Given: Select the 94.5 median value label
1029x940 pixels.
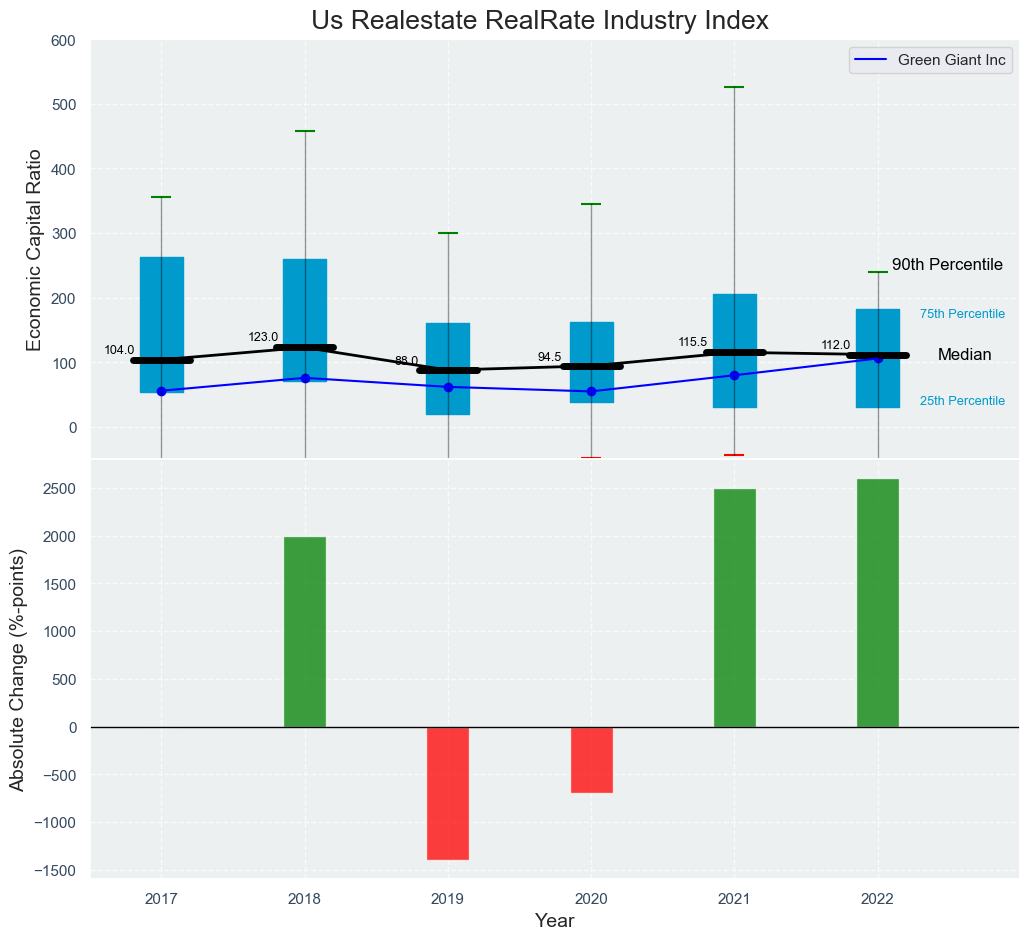Looking at the screenshot, I should (549, 358).
